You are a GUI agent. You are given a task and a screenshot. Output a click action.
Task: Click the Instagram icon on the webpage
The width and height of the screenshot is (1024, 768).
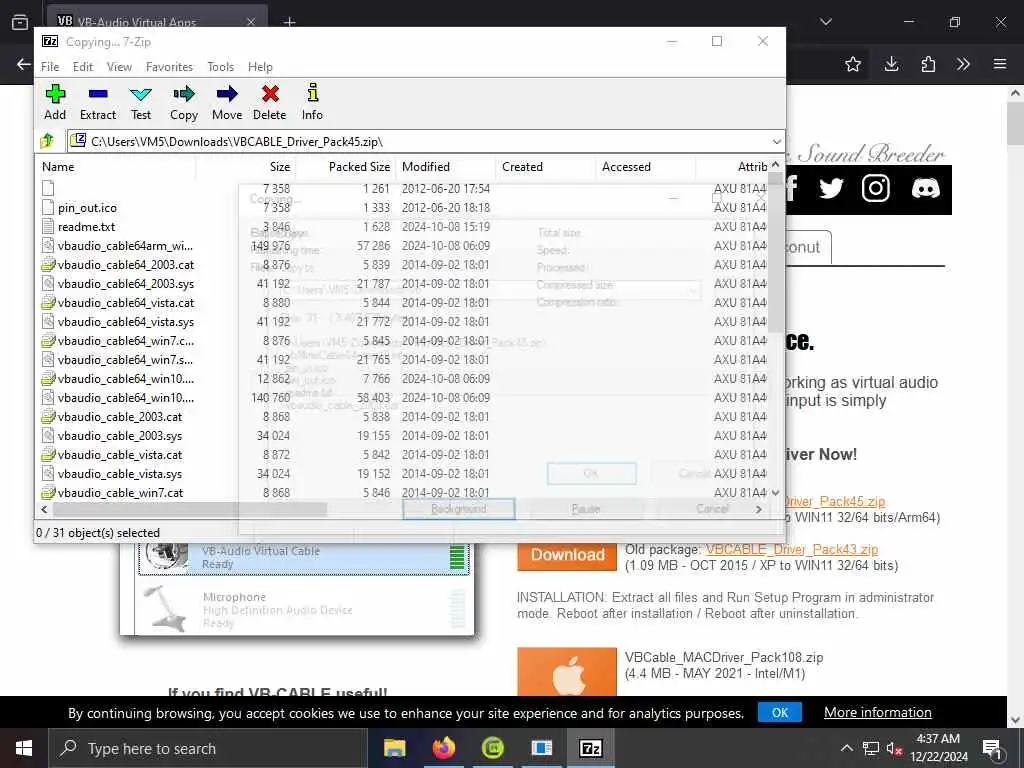(876, 189)
